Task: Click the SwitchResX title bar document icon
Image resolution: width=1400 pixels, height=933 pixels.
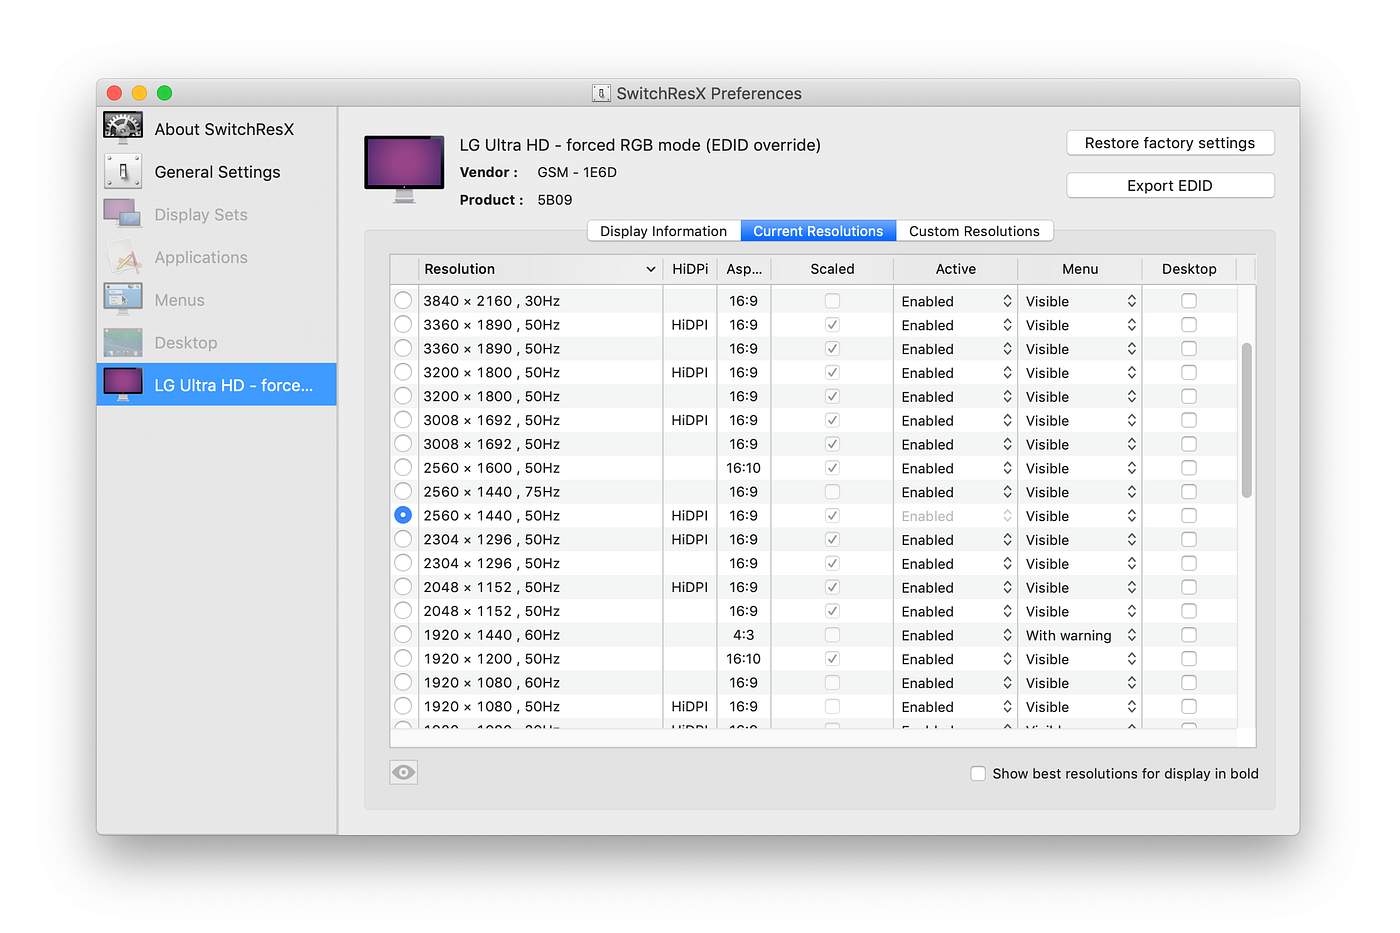Action: point(601,93)
